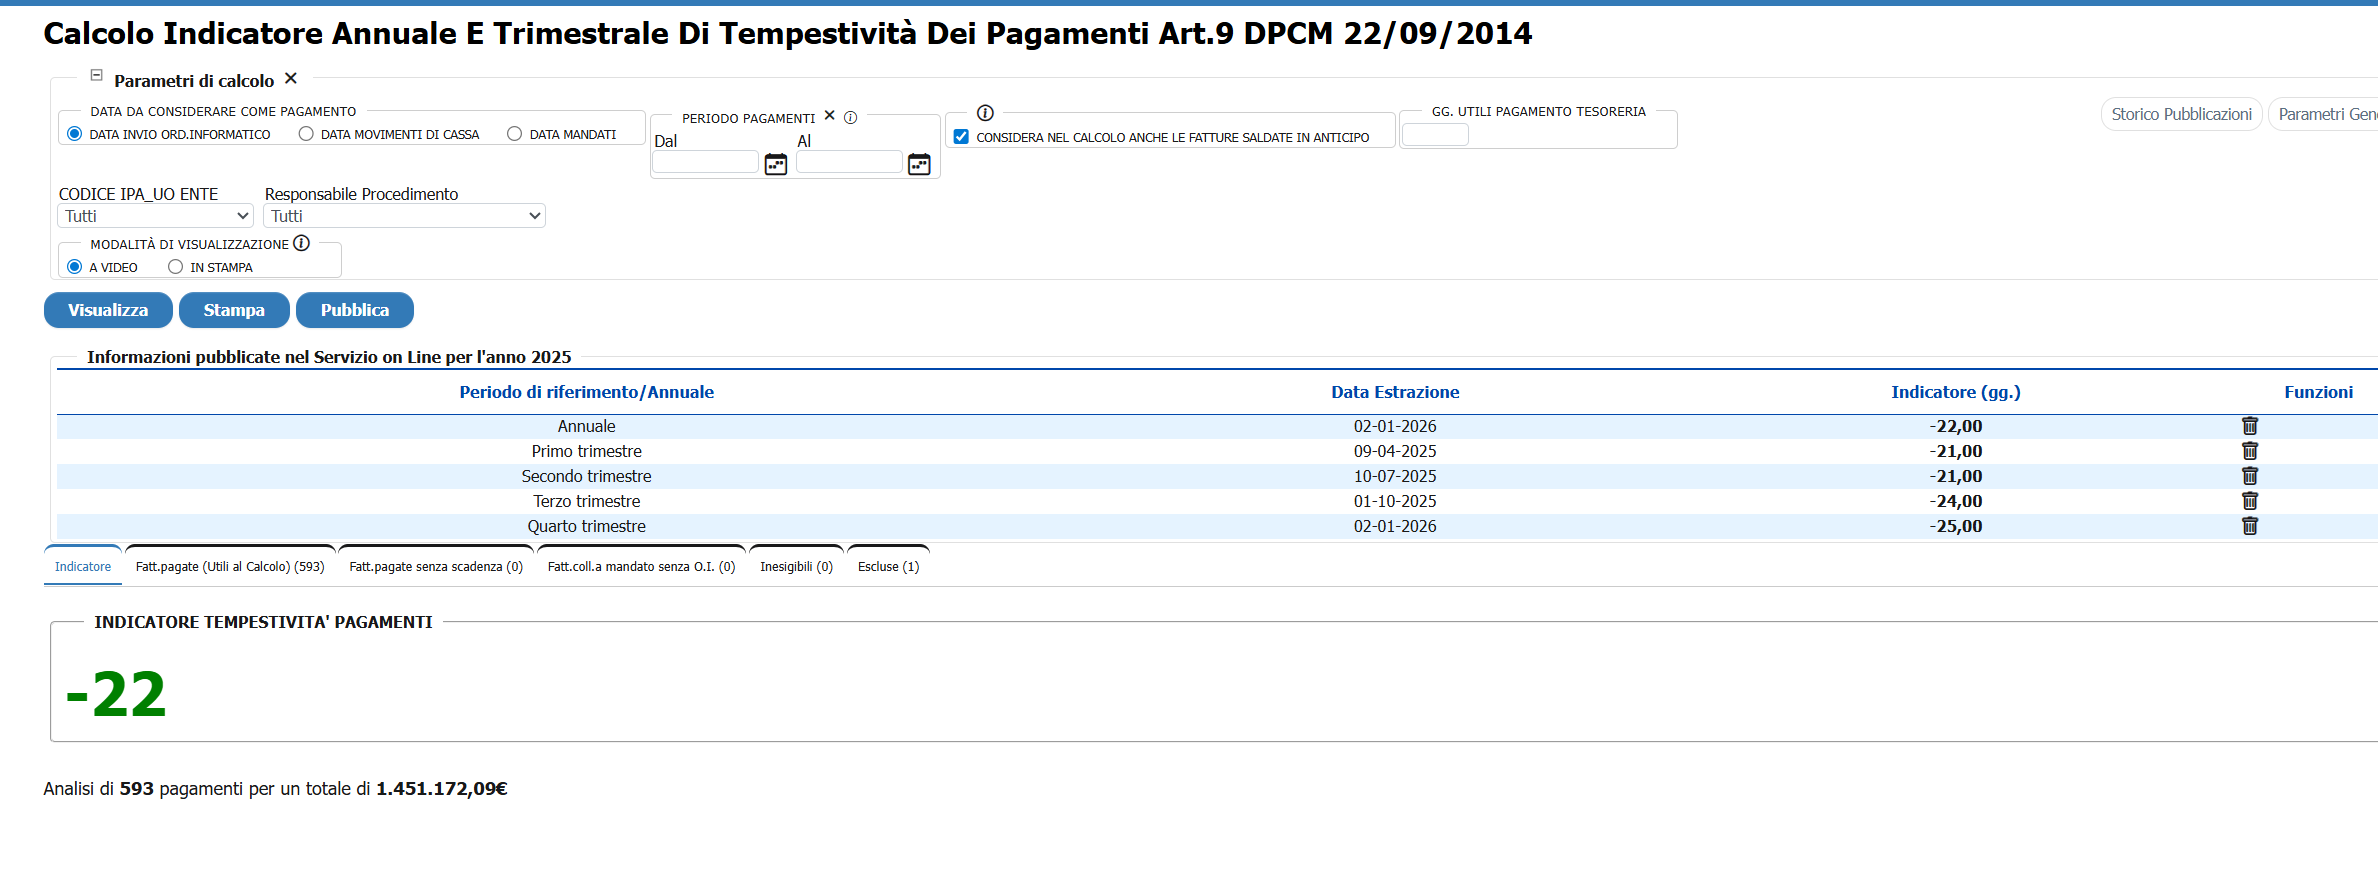Open the Escluse (1) tab
Viewport: 2378px width, 870px height.
tap(888, 567)
